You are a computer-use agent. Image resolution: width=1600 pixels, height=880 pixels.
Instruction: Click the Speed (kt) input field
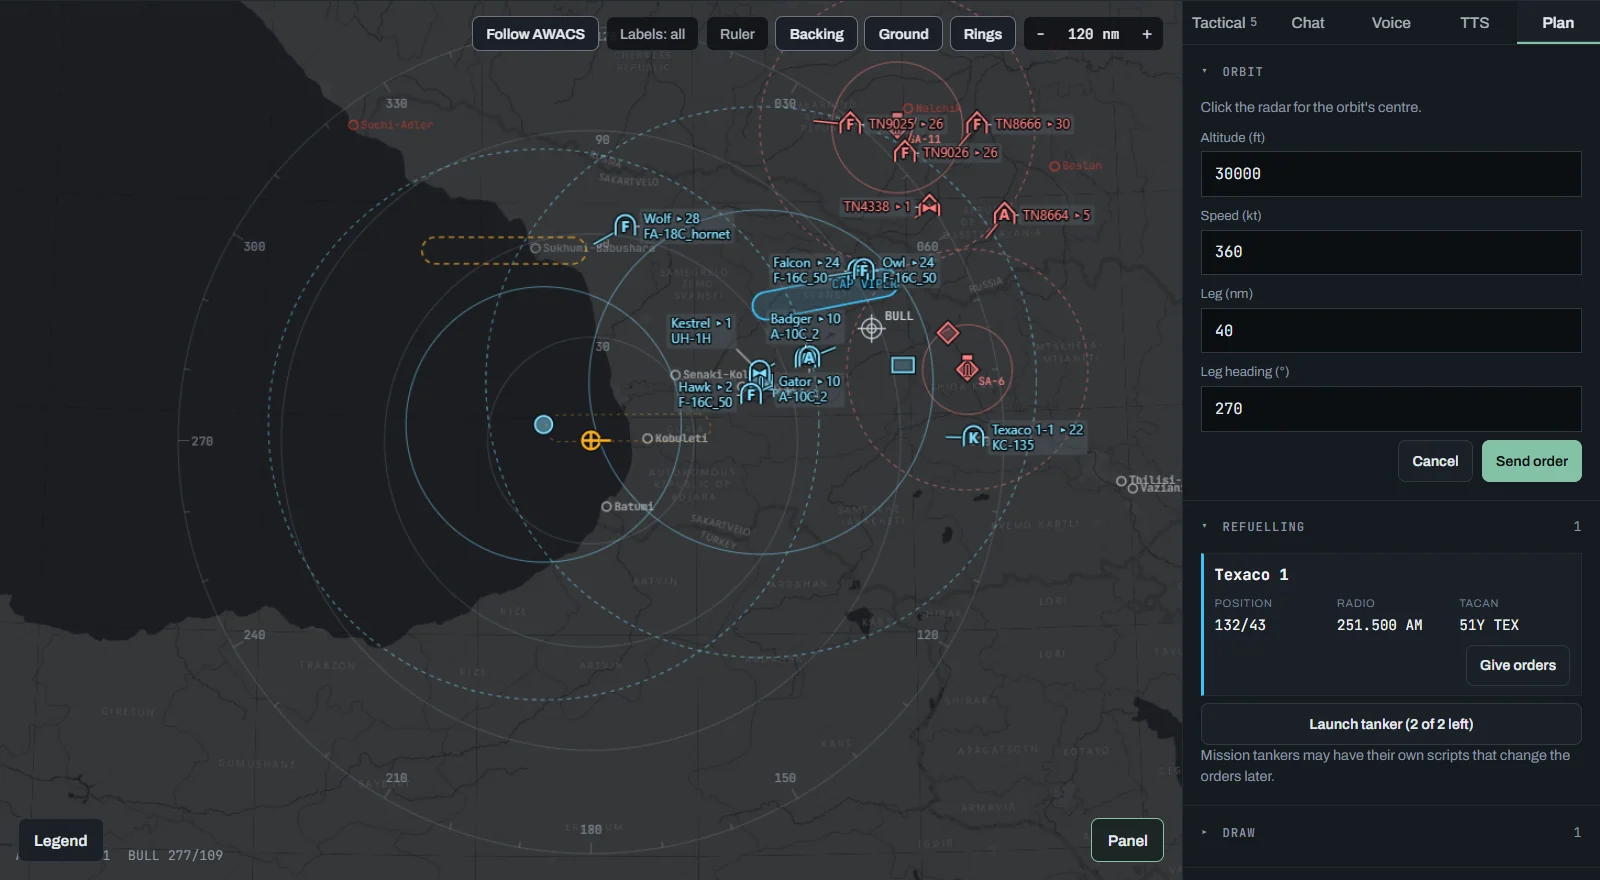1391,252
